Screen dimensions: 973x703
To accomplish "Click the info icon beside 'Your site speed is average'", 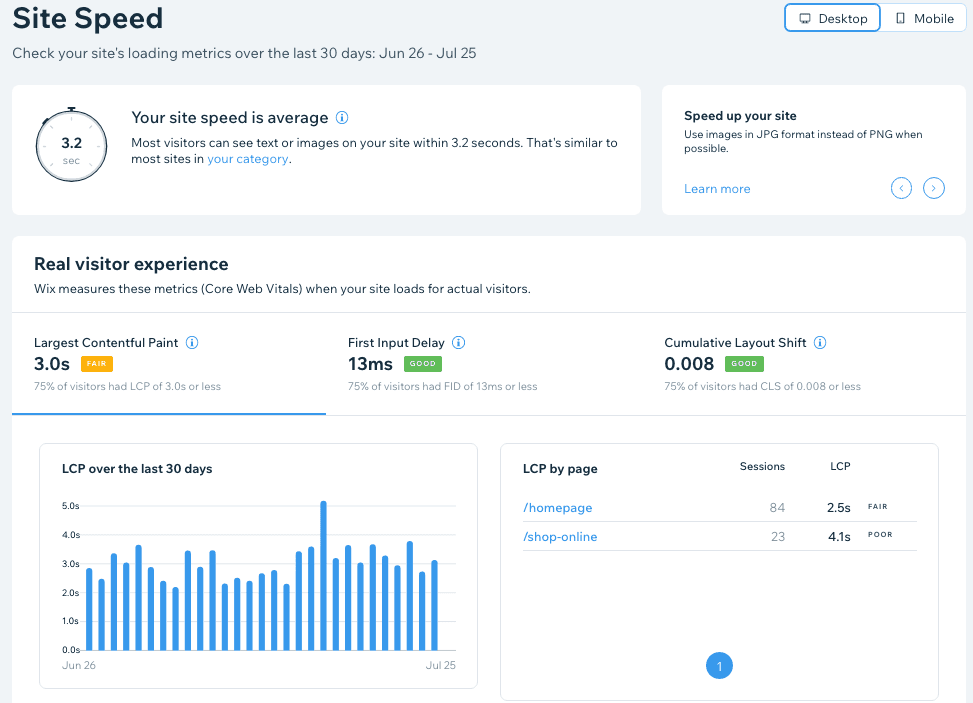I will (x=342, y=117).
